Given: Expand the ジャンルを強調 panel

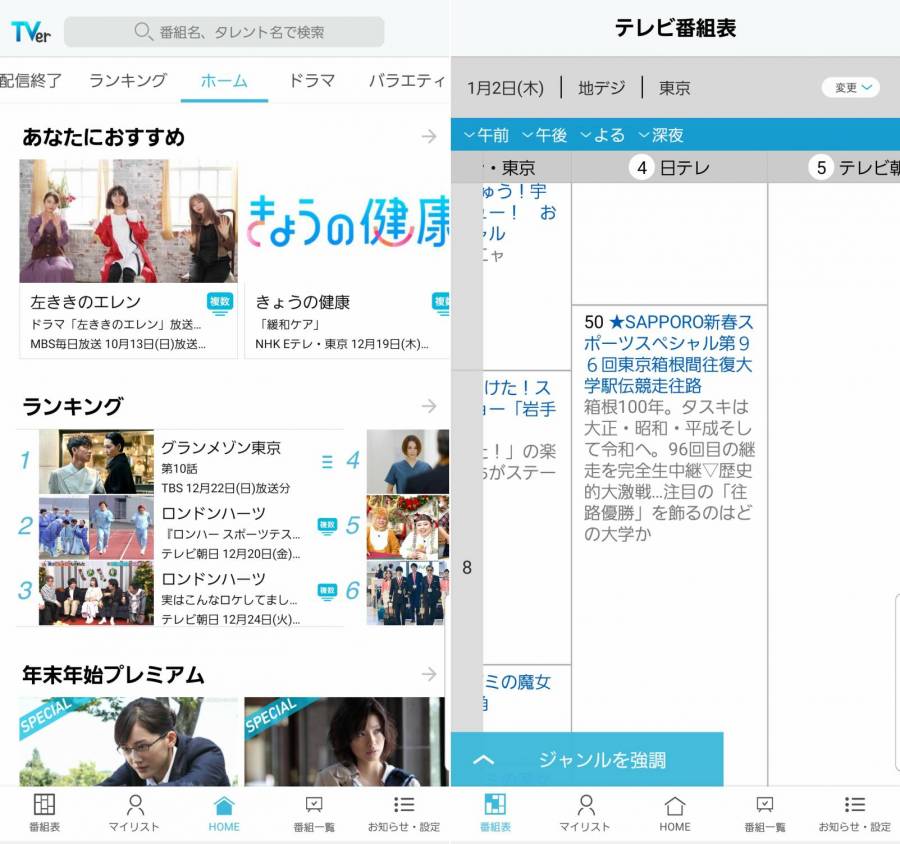Looking at the screenshot, I should click(x=587, y=760).
